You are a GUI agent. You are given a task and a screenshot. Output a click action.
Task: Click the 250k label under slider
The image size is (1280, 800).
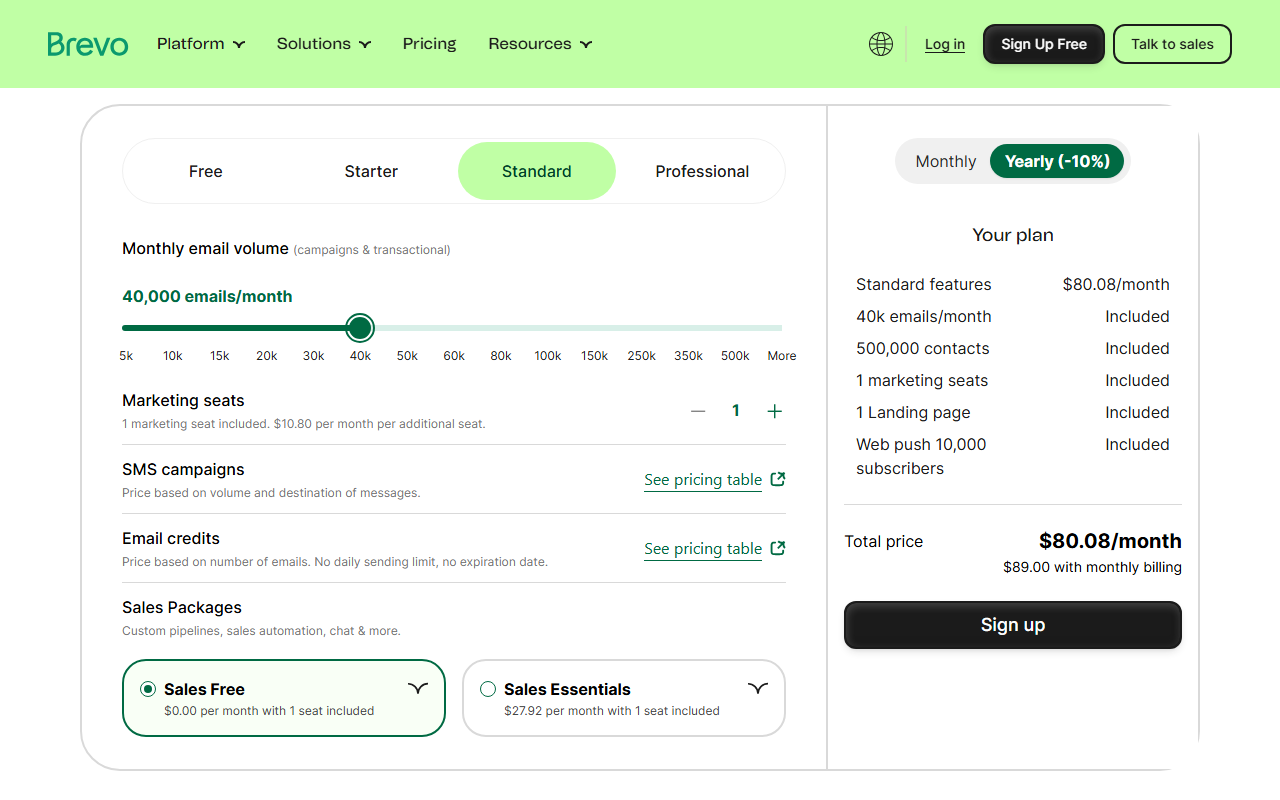[x=641, y=356]
